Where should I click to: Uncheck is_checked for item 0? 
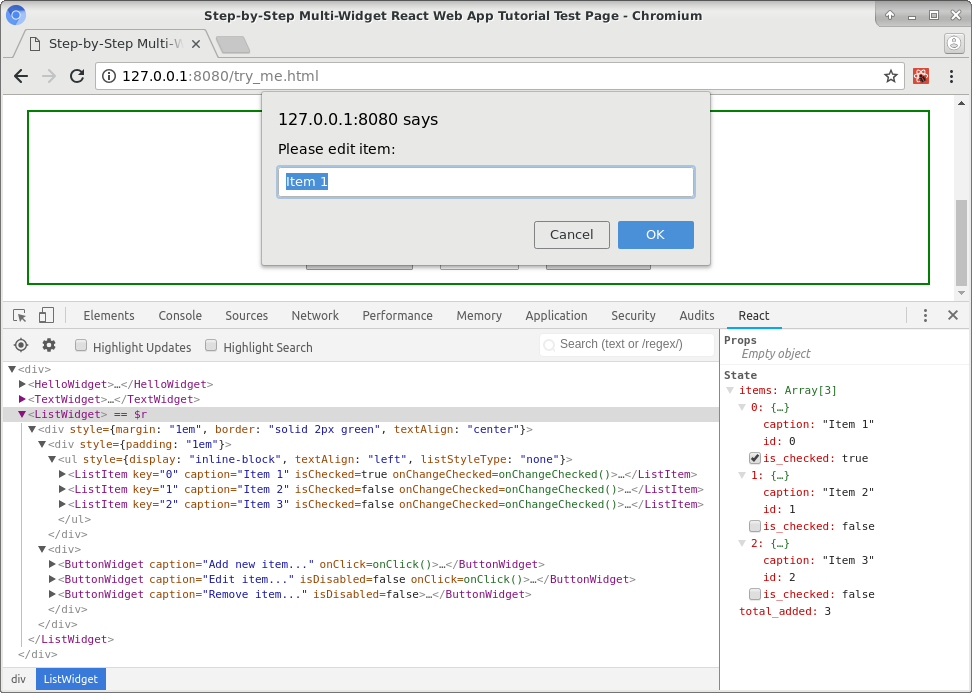pos(754,458)
